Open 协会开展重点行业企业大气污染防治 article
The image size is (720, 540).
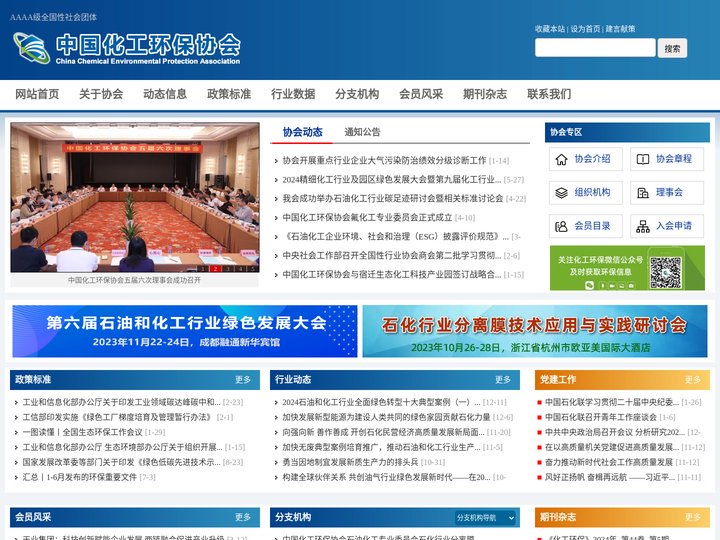tap(384, 161)
